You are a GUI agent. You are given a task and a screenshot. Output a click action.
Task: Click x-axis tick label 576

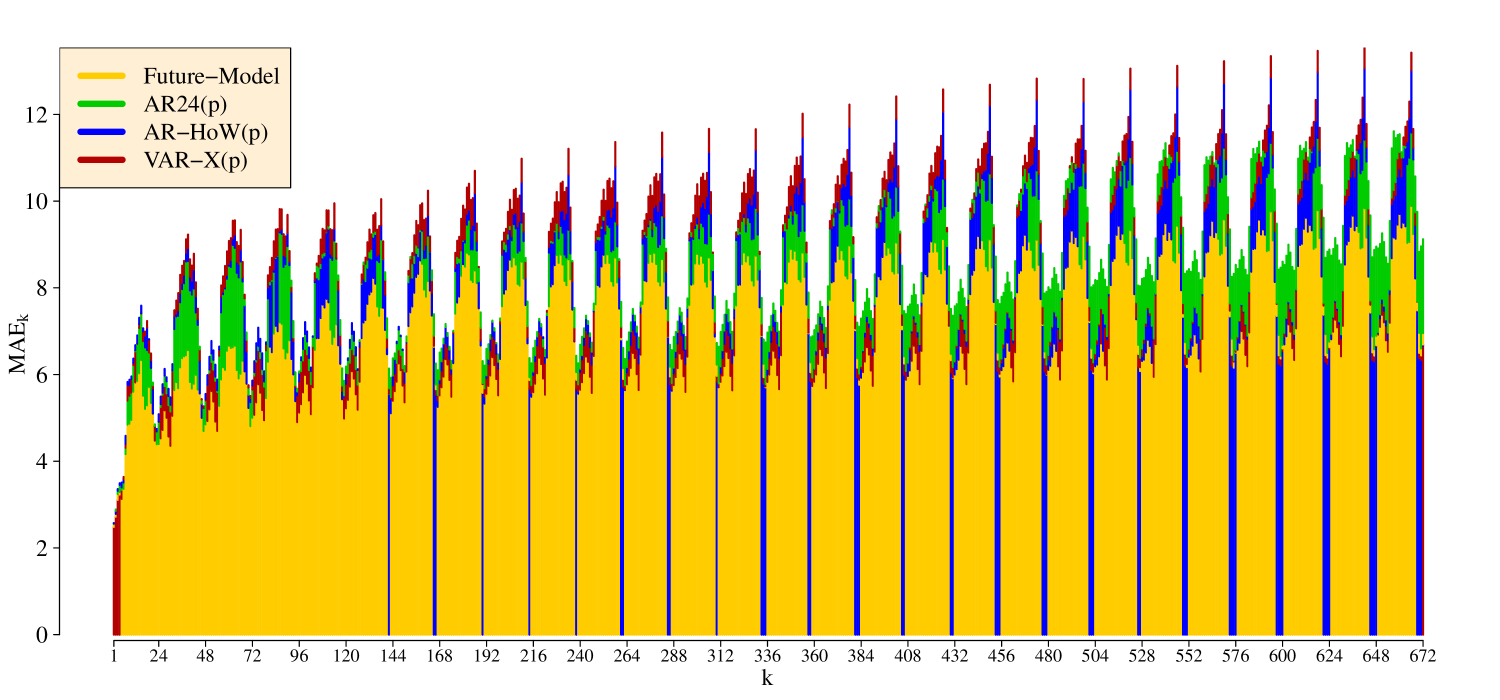[x=1235, y=656]
